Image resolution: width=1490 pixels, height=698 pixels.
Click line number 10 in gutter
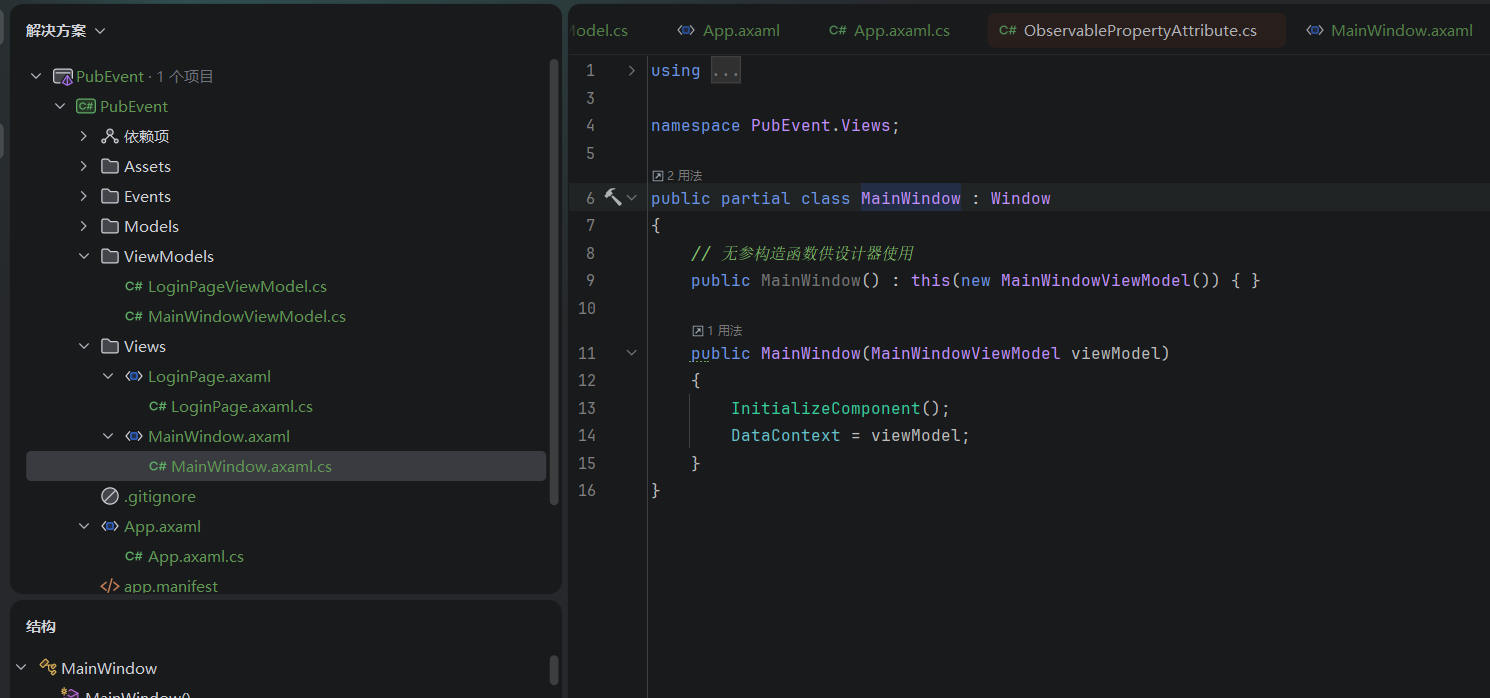click(586, 309)
